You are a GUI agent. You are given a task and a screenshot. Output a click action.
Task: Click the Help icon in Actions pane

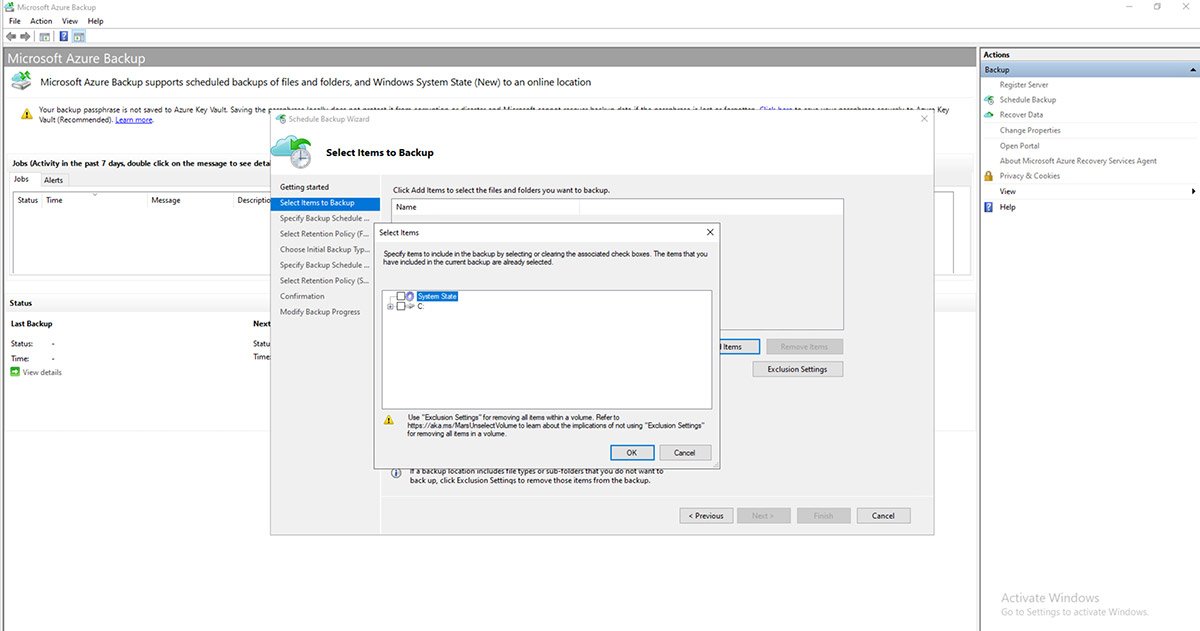point(988,207)
